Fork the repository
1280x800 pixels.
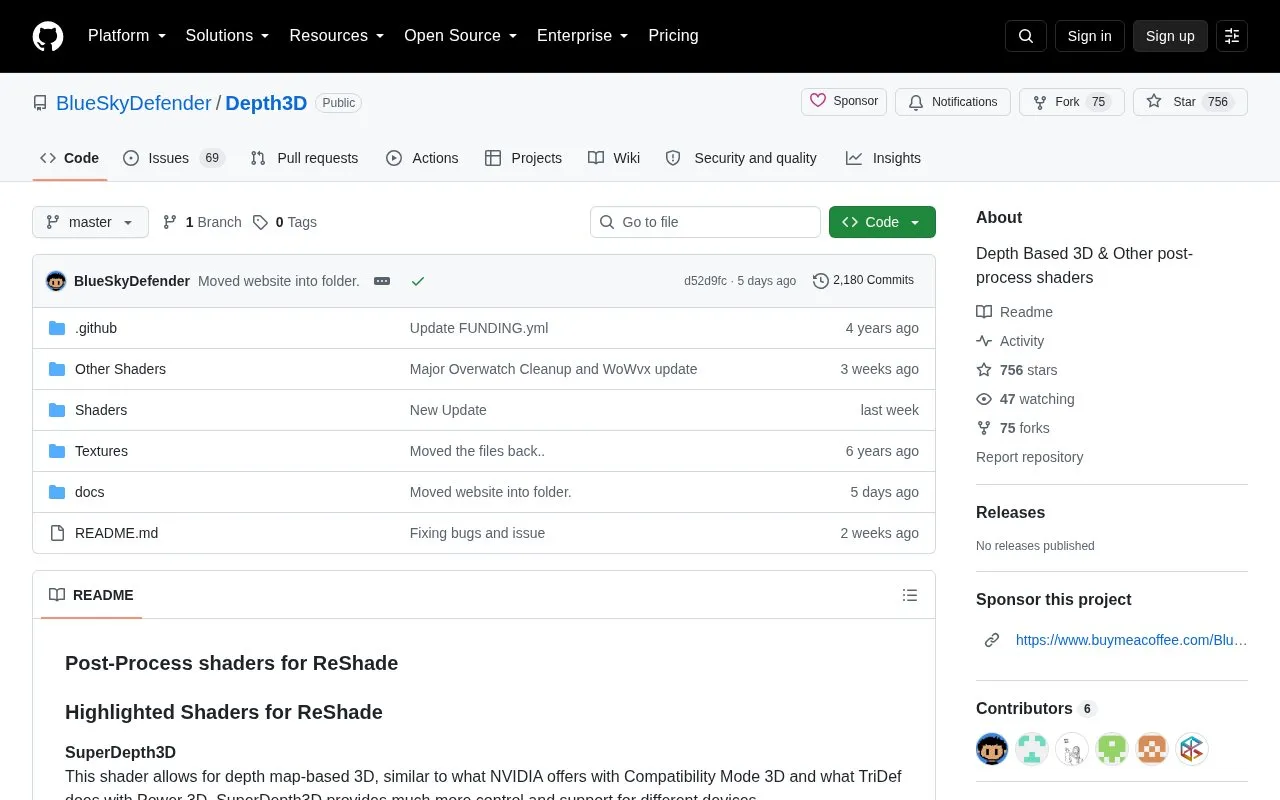point(1072,102)
